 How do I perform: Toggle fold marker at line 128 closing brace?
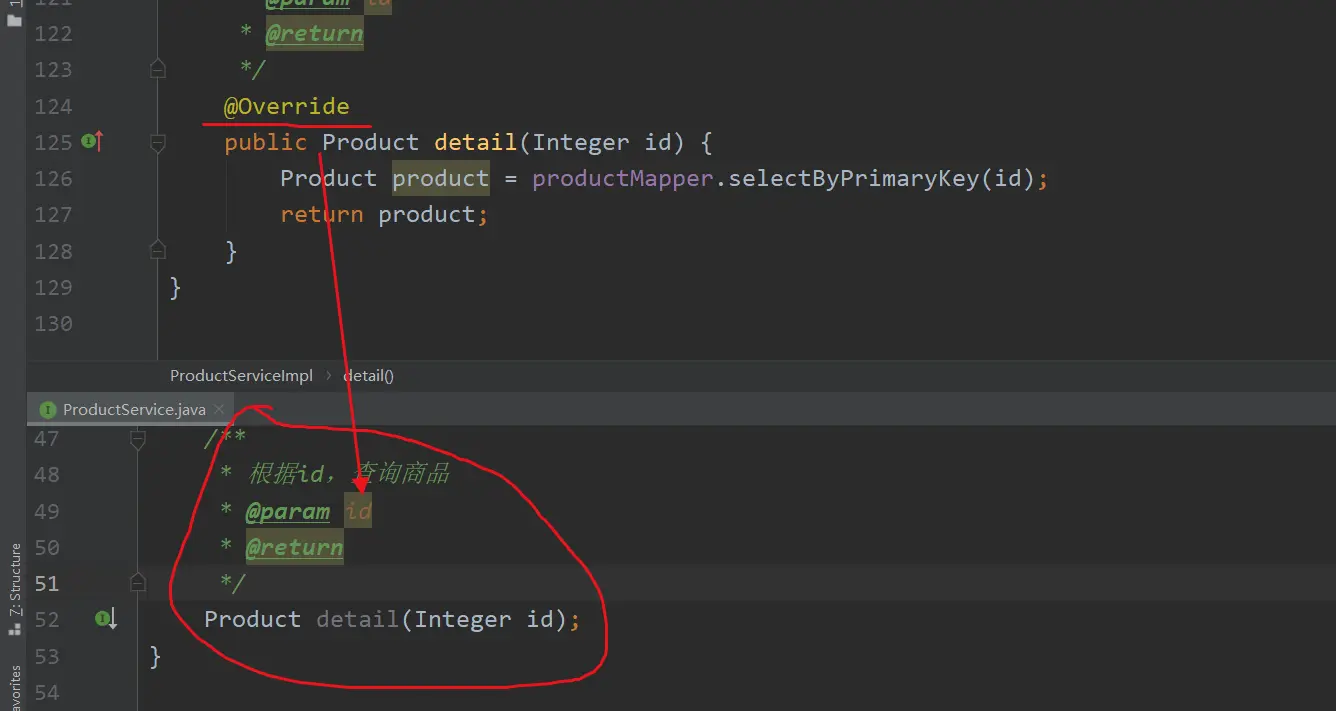[157, 249]
